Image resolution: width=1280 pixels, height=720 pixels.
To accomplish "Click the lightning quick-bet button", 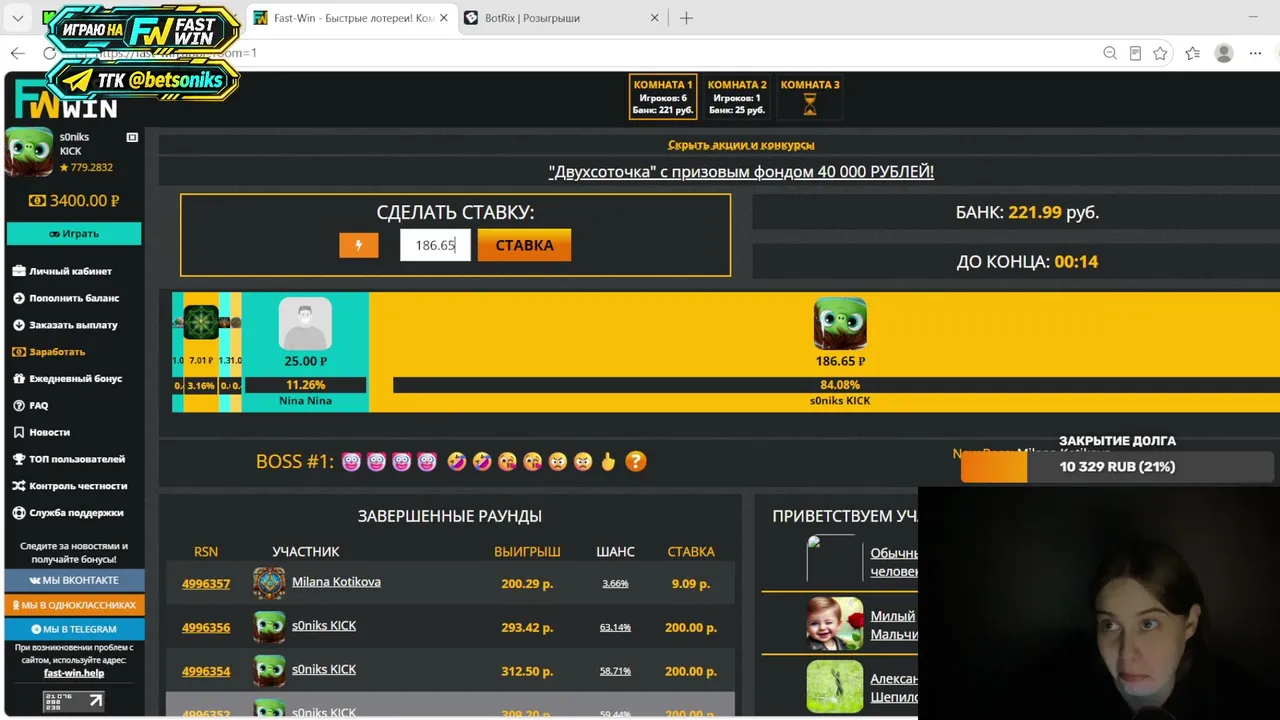I will coord(359,245).
